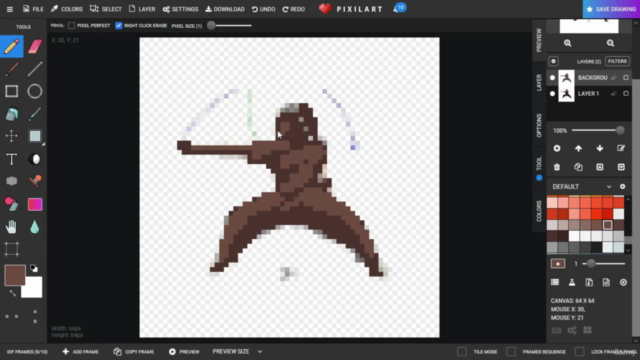Screen dimensions: 640x360
Task: Hide Layer 1 visibility dot
Action: point(552,93)
